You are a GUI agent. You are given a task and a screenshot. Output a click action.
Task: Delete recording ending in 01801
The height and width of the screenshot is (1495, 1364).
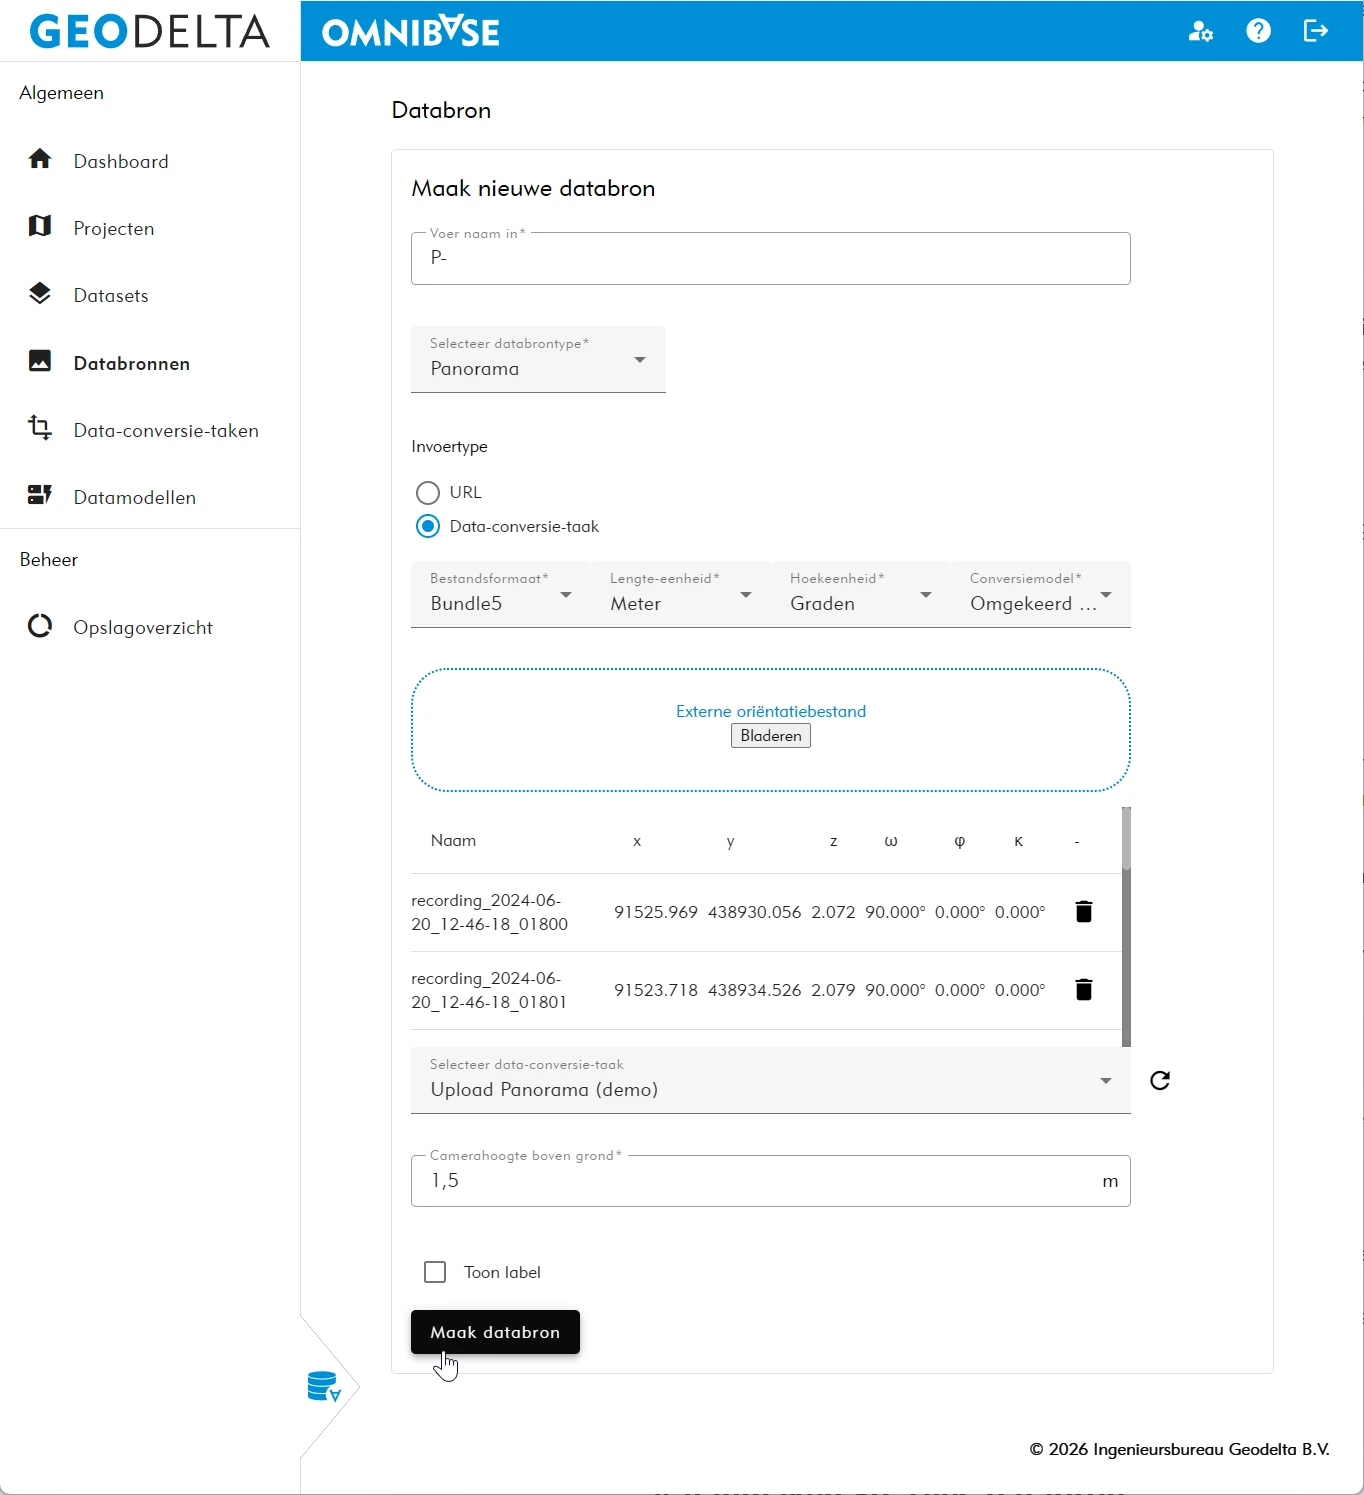click(1083, 989)
